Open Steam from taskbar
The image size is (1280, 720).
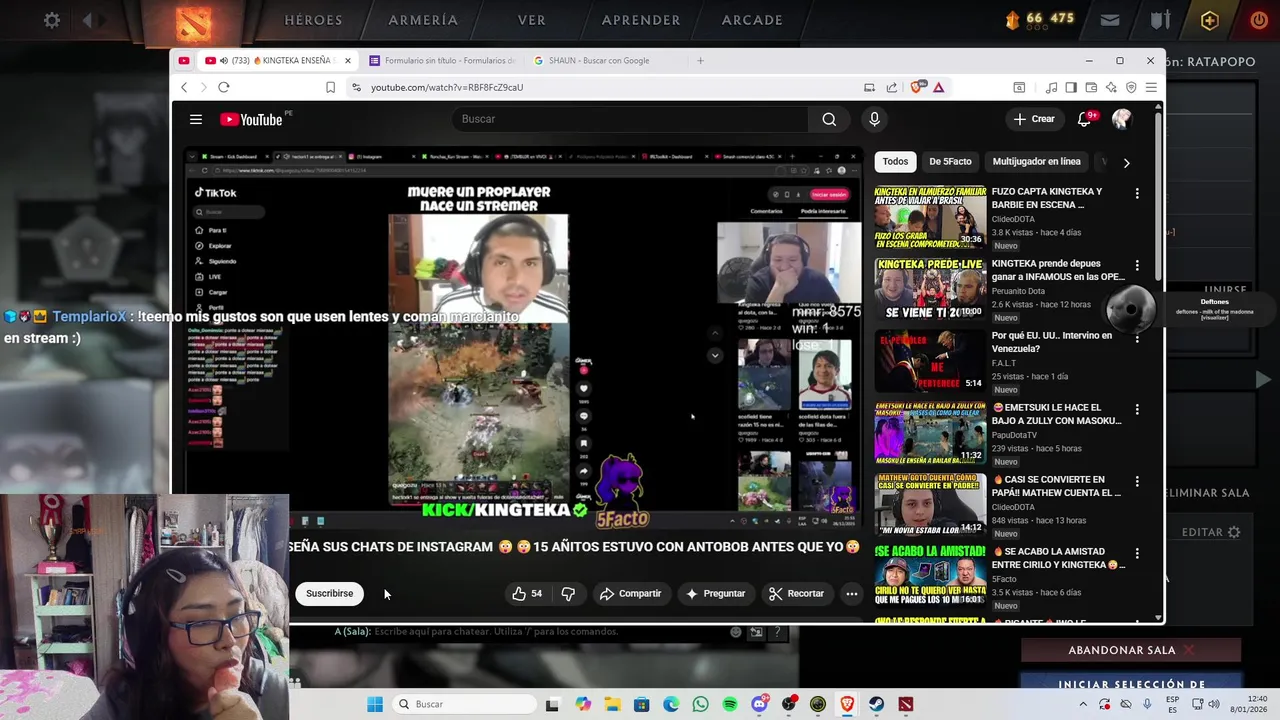click(x=877, y=704)
